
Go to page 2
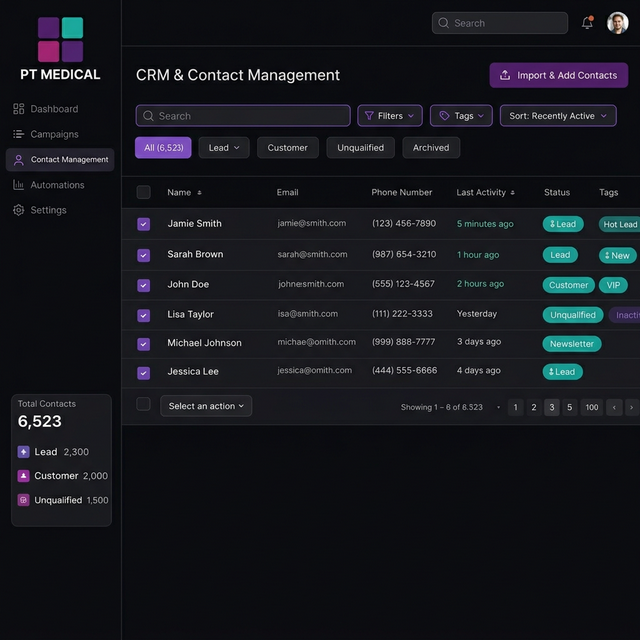pyautogui.click(x=533, y=407)
